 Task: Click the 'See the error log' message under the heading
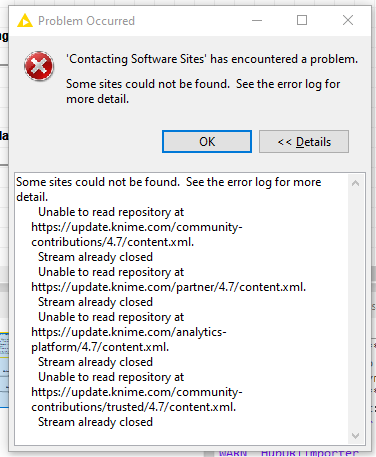[203, 91]
